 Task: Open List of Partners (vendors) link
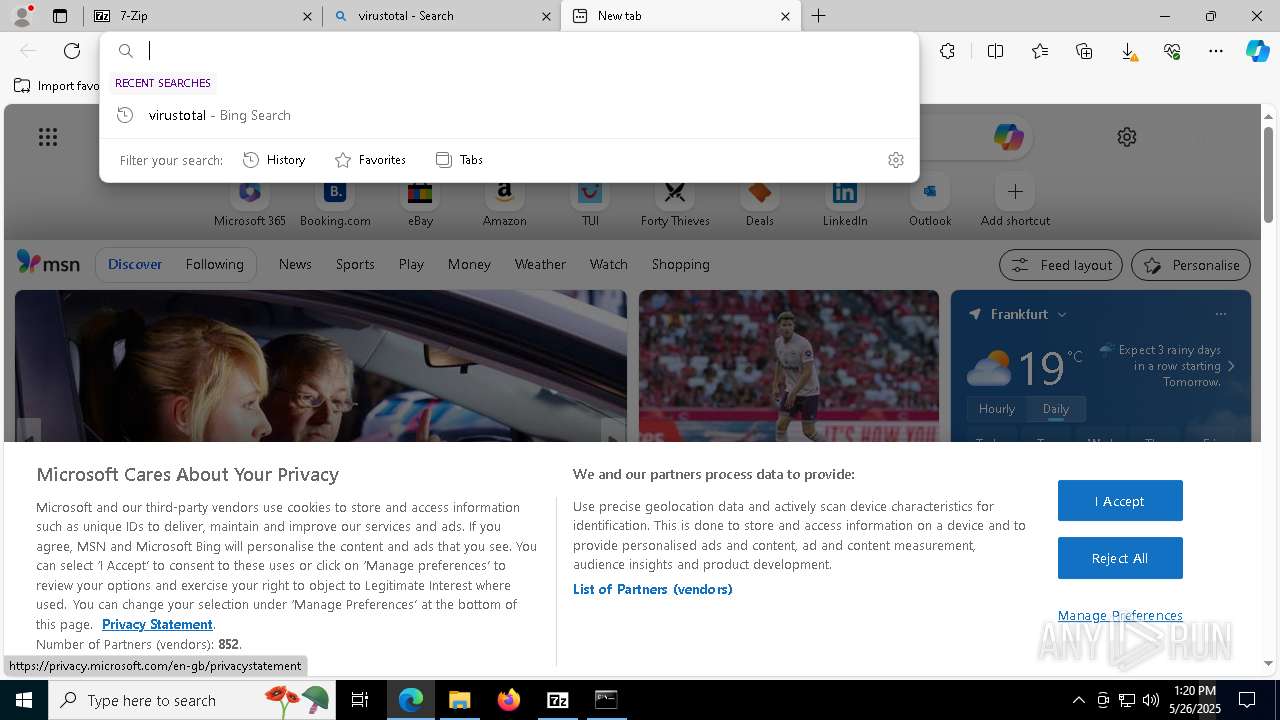pyautogui.click(x=653, y=589)
